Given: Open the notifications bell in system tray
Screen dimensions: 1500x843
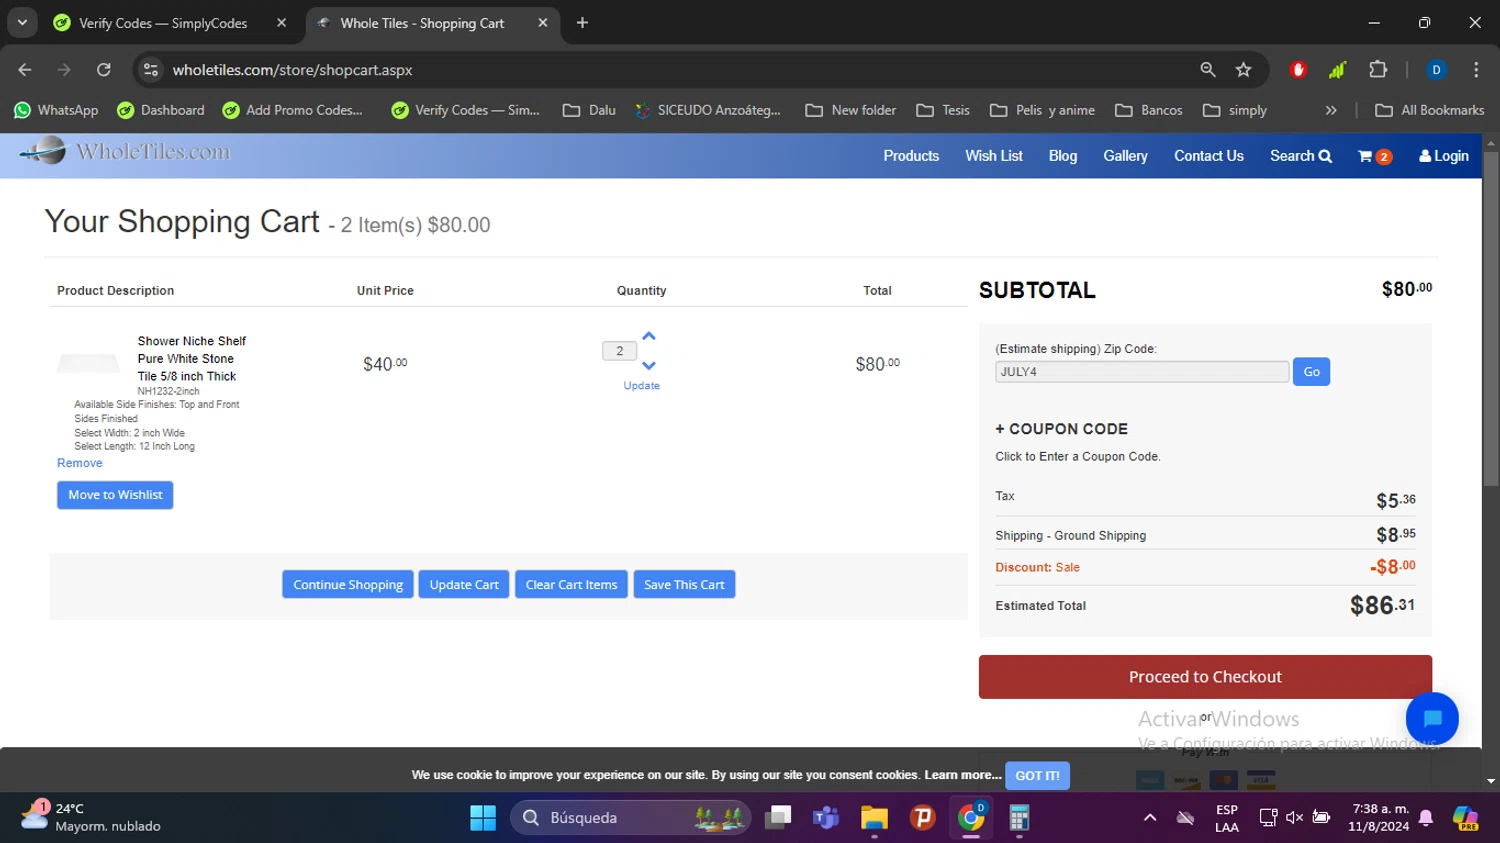Looking at the screenshot, I should click(x=1426, y=818).
